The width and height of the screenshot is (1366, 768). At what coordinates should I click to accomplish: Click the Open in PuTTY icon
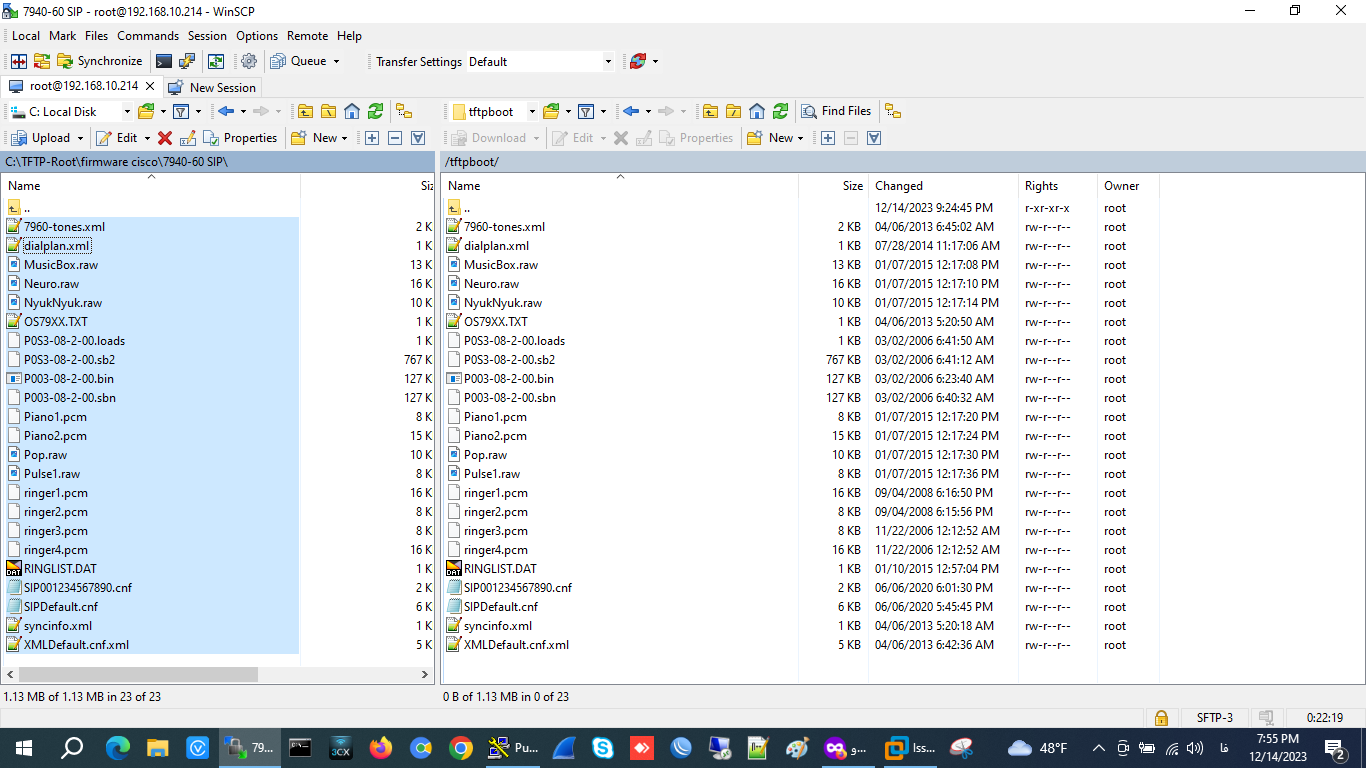(187, 61)
